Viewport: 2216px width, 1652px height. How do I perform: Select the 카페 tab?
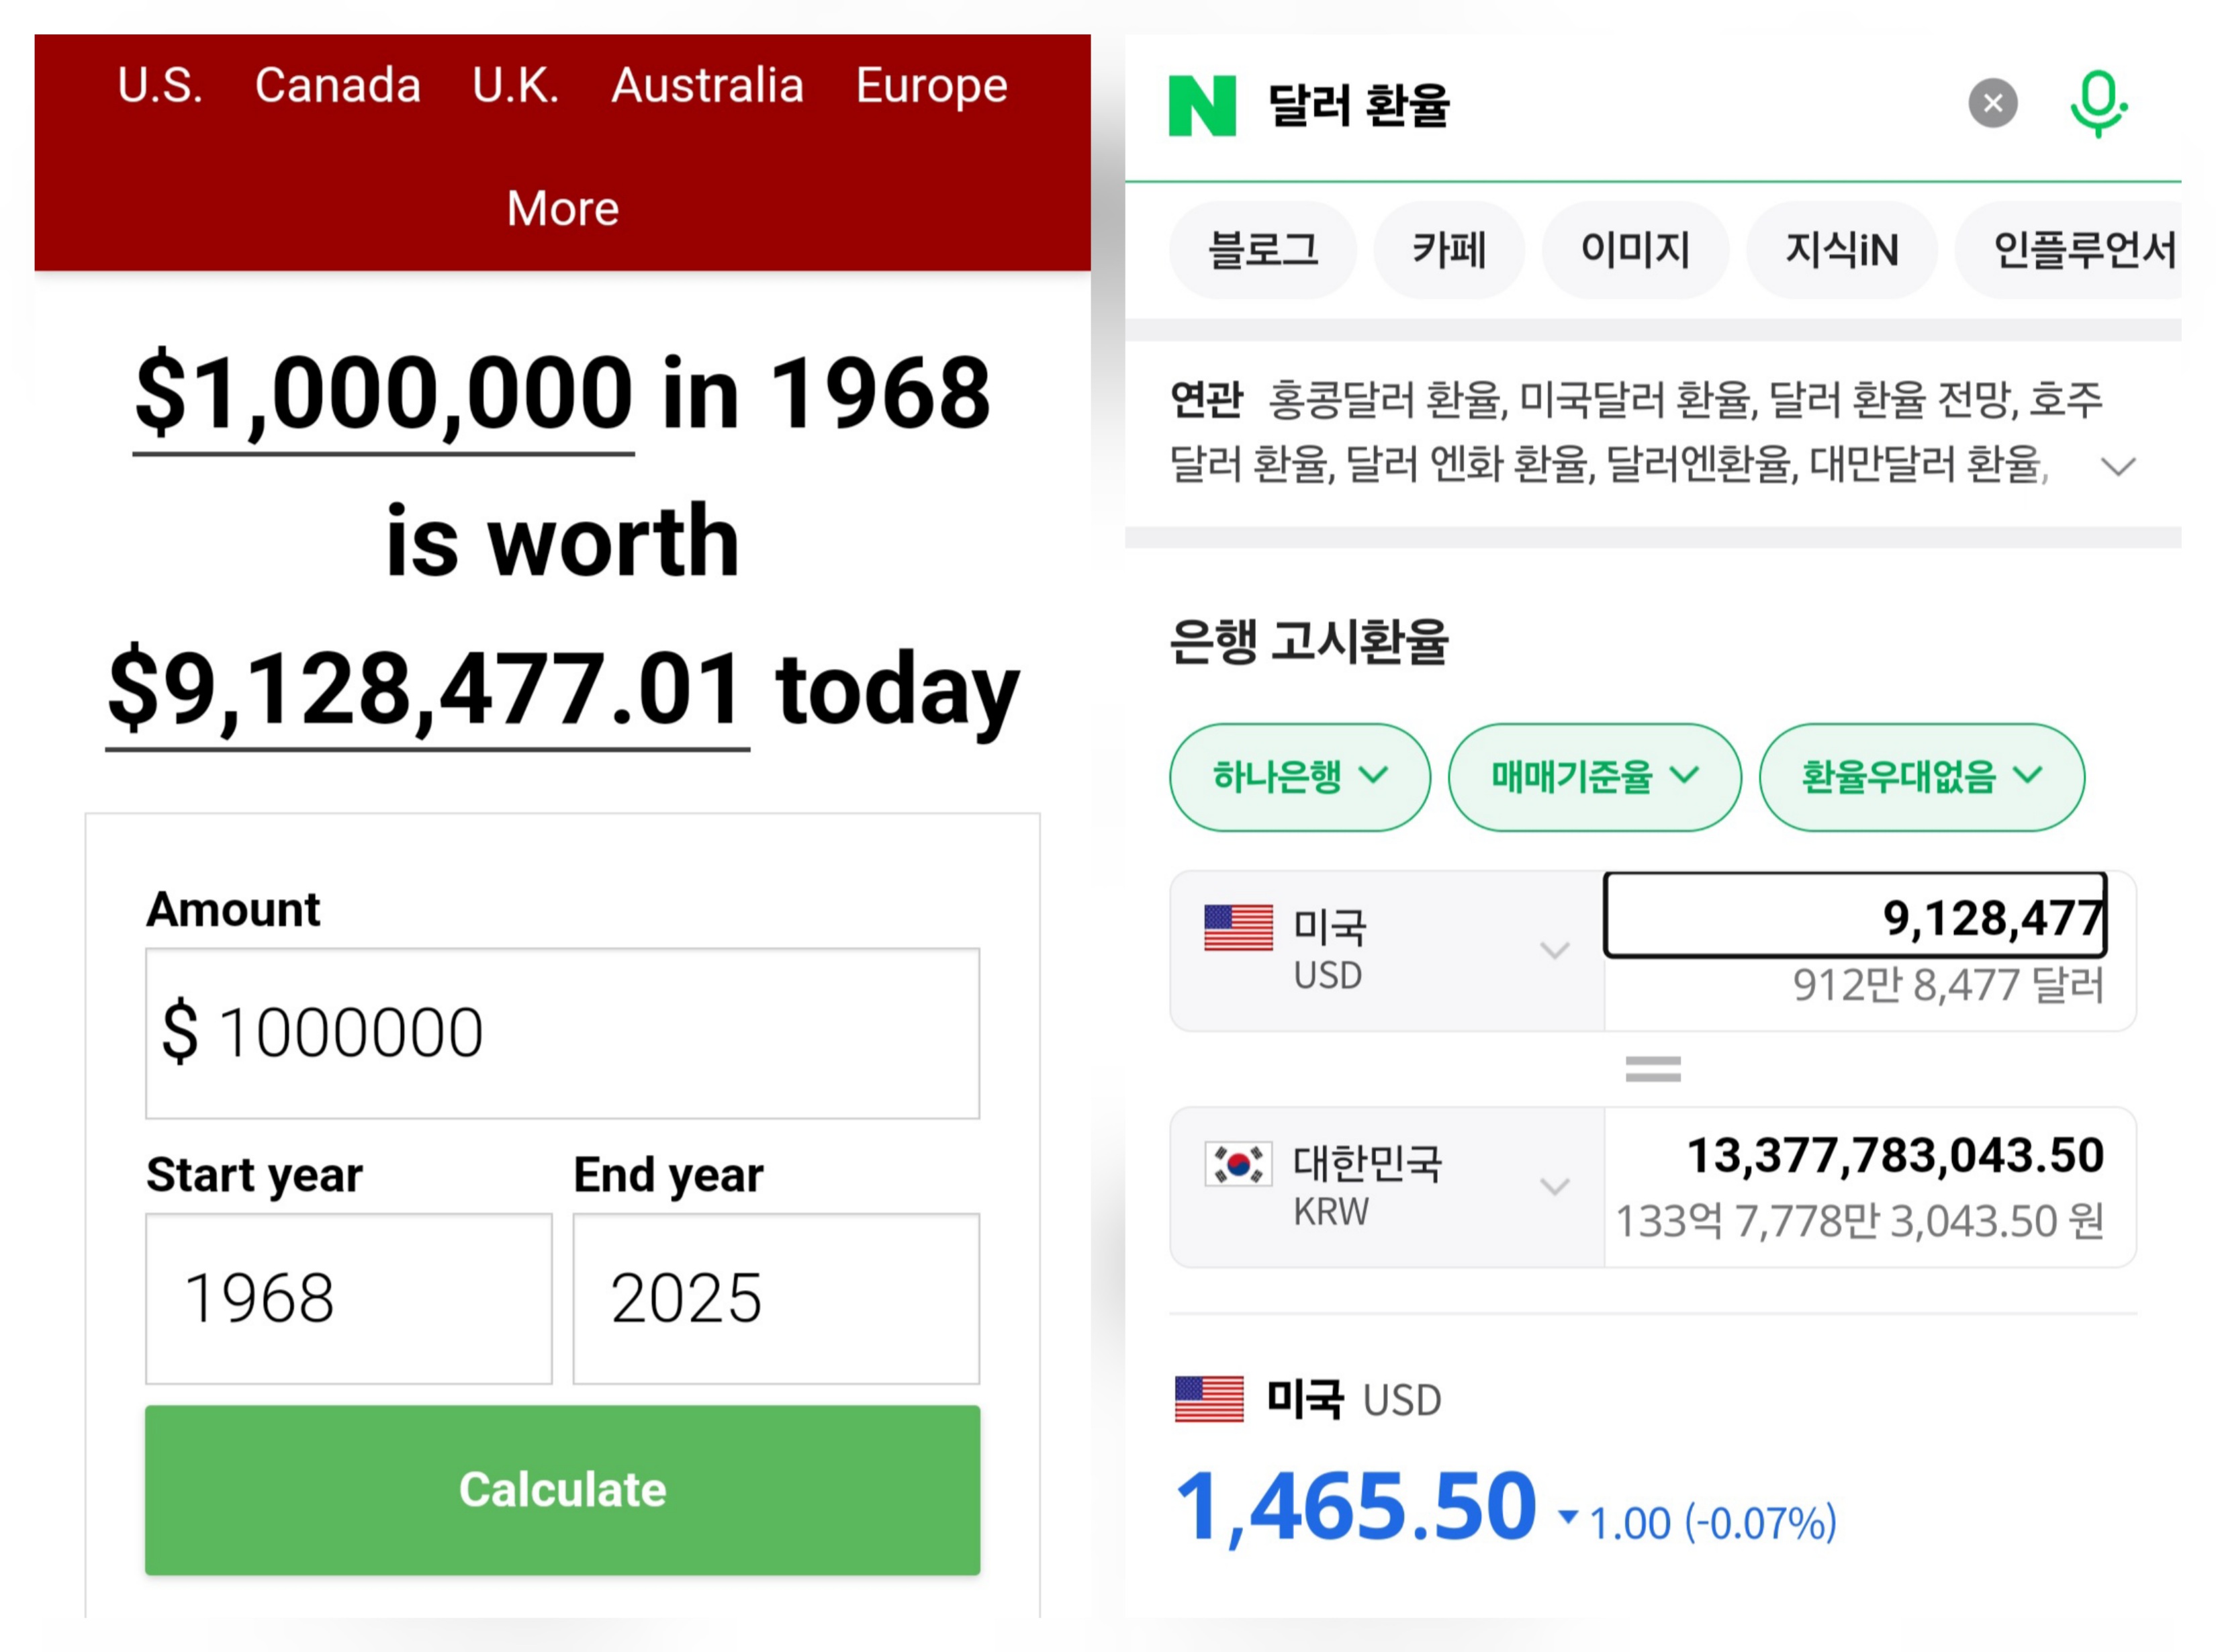coord(1448,250)
